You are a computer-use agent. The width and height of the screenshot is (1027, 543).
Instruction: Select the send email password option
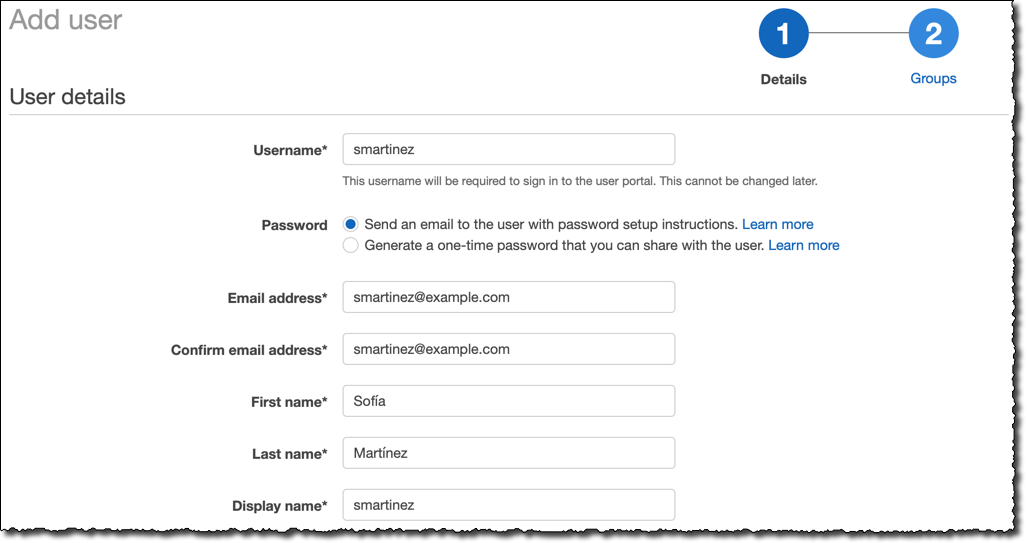[x=350, y=224]
